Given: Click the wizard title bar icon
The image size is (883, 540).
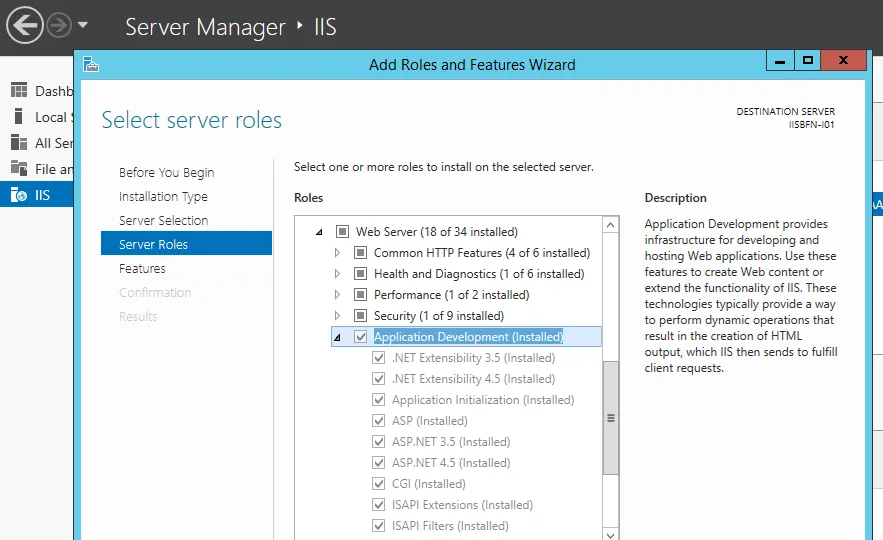Looking at the screenshot, I should click(x=92, y=64).
